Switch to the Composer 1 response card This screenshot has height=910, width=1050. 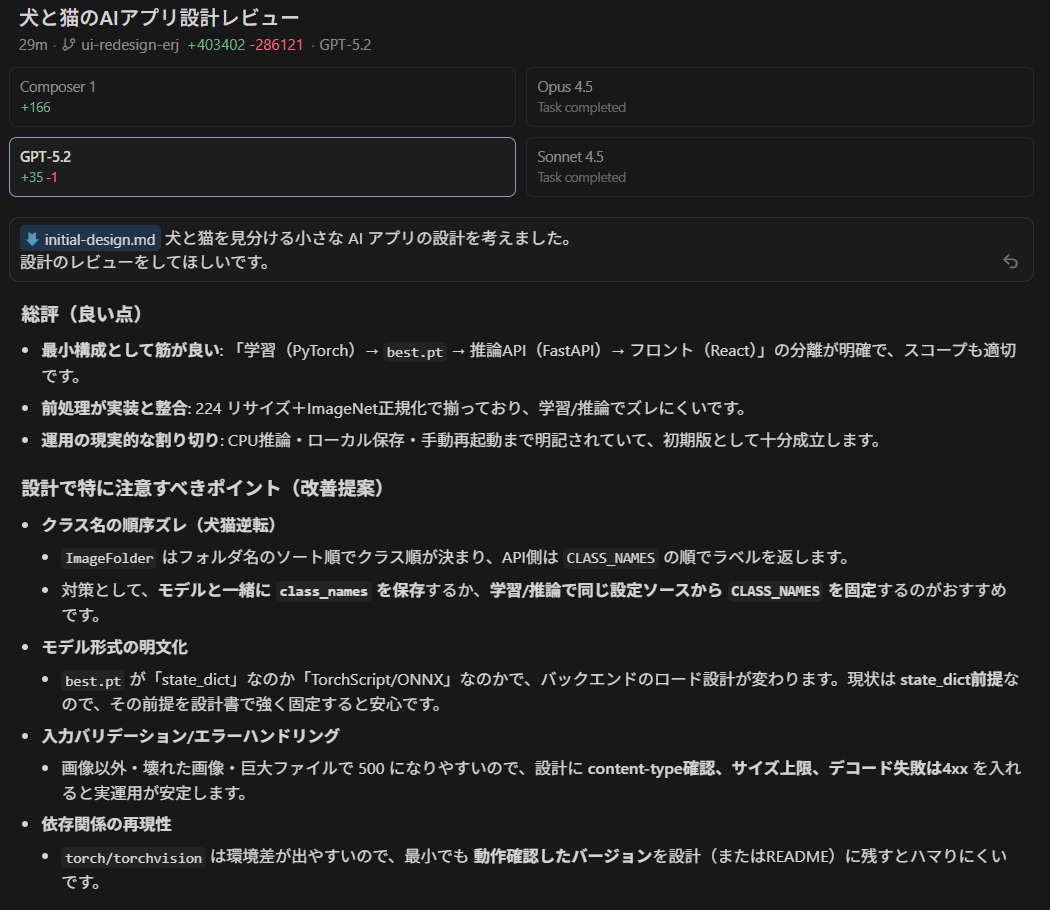pos(262,97)
